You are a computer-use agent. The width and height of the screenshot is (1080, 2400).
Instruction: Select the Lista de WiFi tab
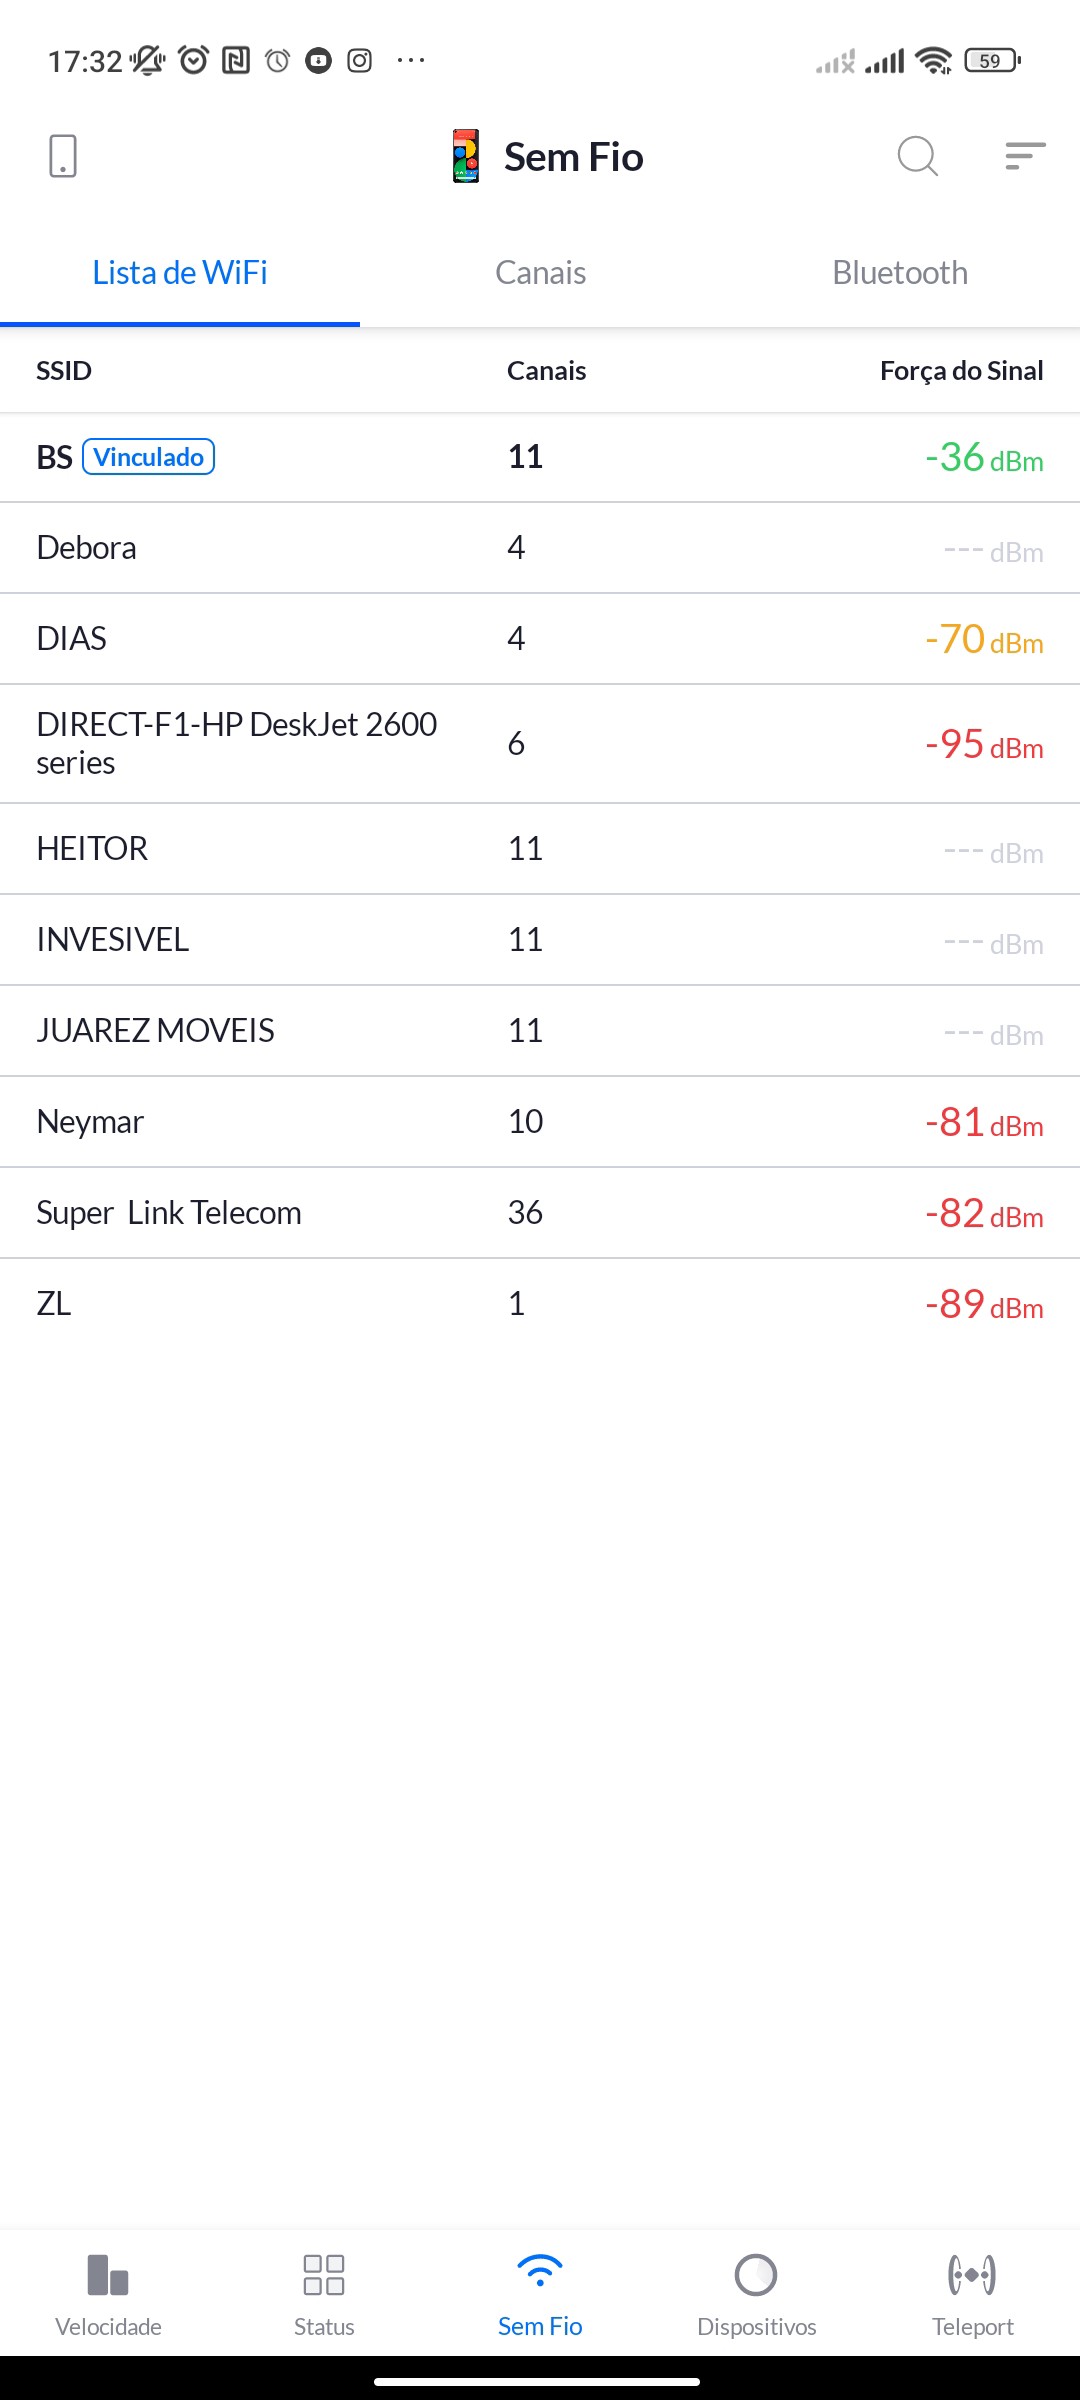[x=180, y=273]
